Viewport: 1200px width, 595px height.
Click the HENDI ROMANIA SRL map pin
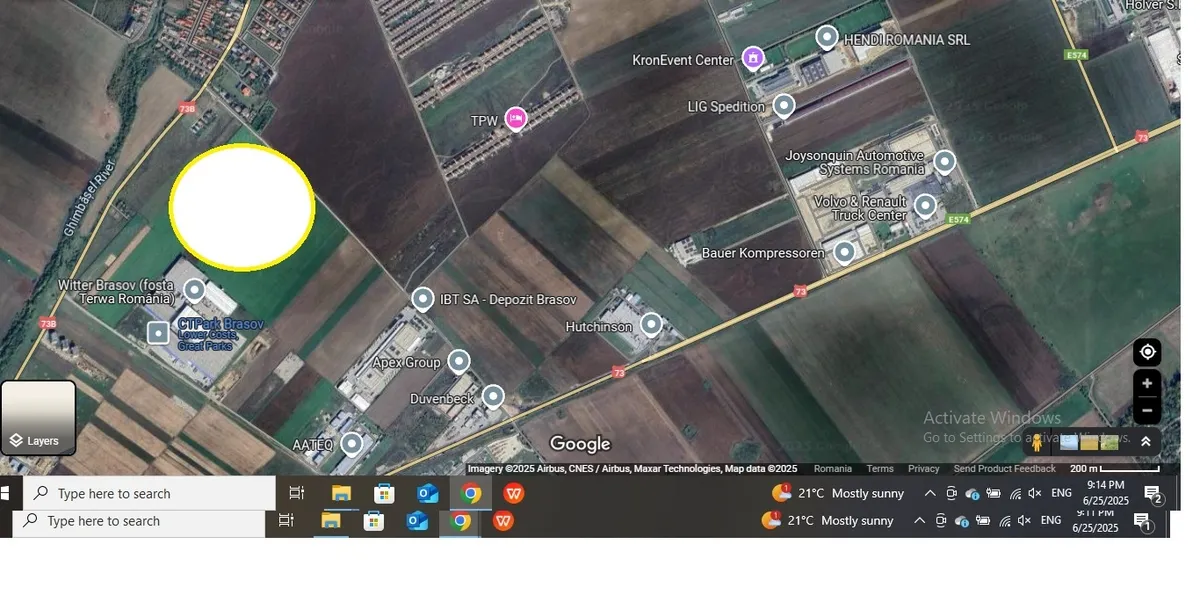point(827,38)
